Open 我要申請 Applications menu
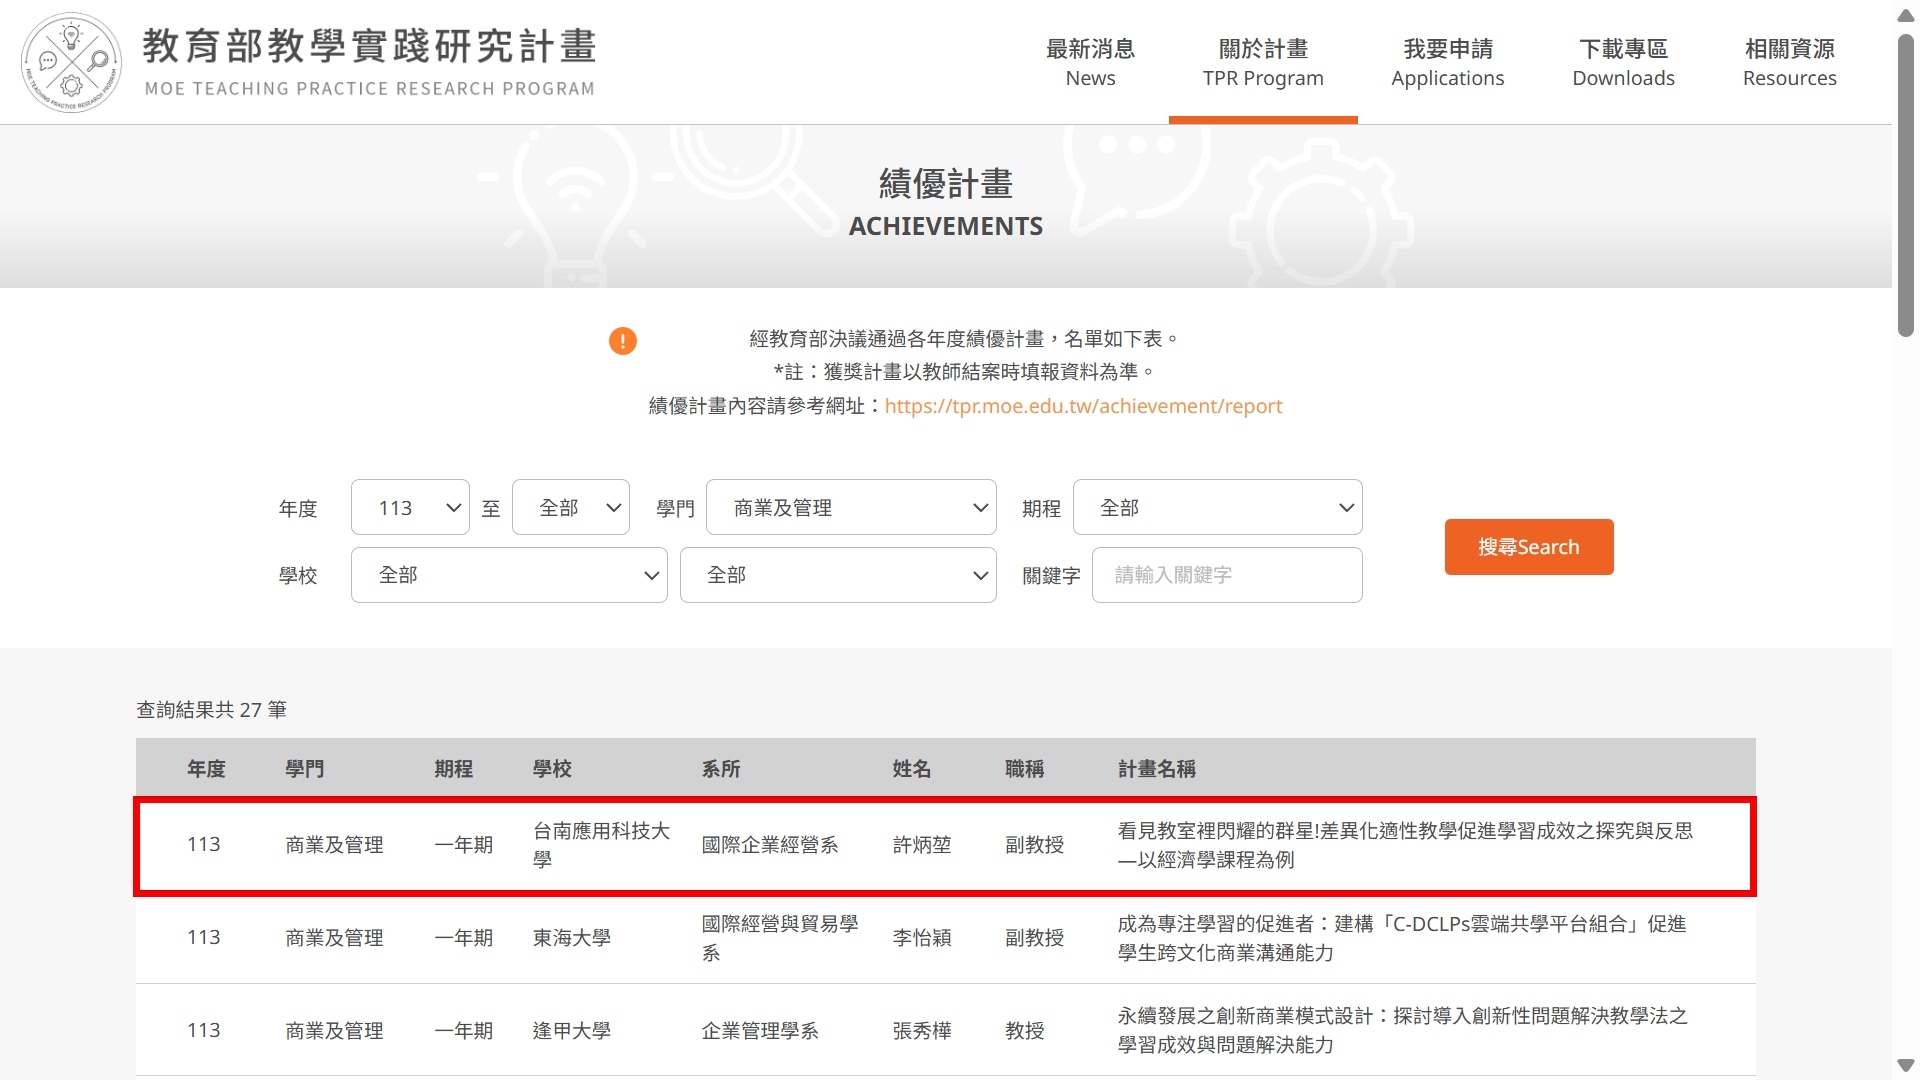 pyautogui.click(x=1447, y=62)
